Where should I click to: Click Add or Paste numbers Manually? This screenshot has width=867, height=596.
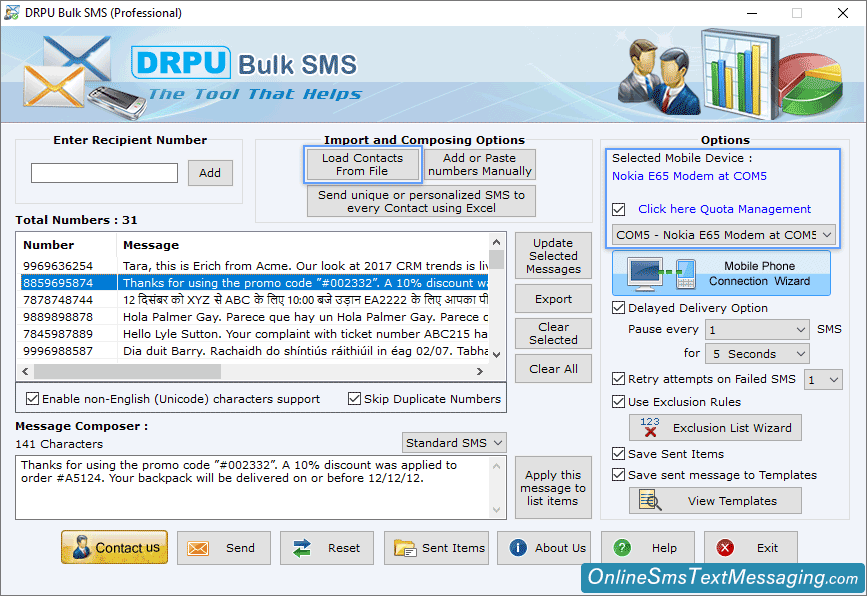pos(479,164)
